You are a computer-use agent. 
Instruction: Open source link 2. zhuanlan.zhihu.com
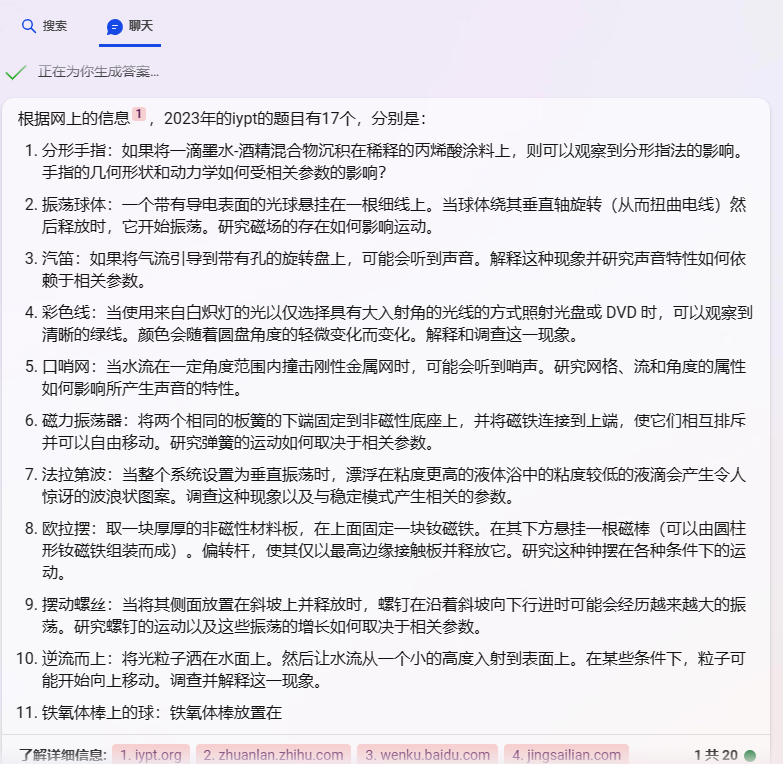(274, 754)
